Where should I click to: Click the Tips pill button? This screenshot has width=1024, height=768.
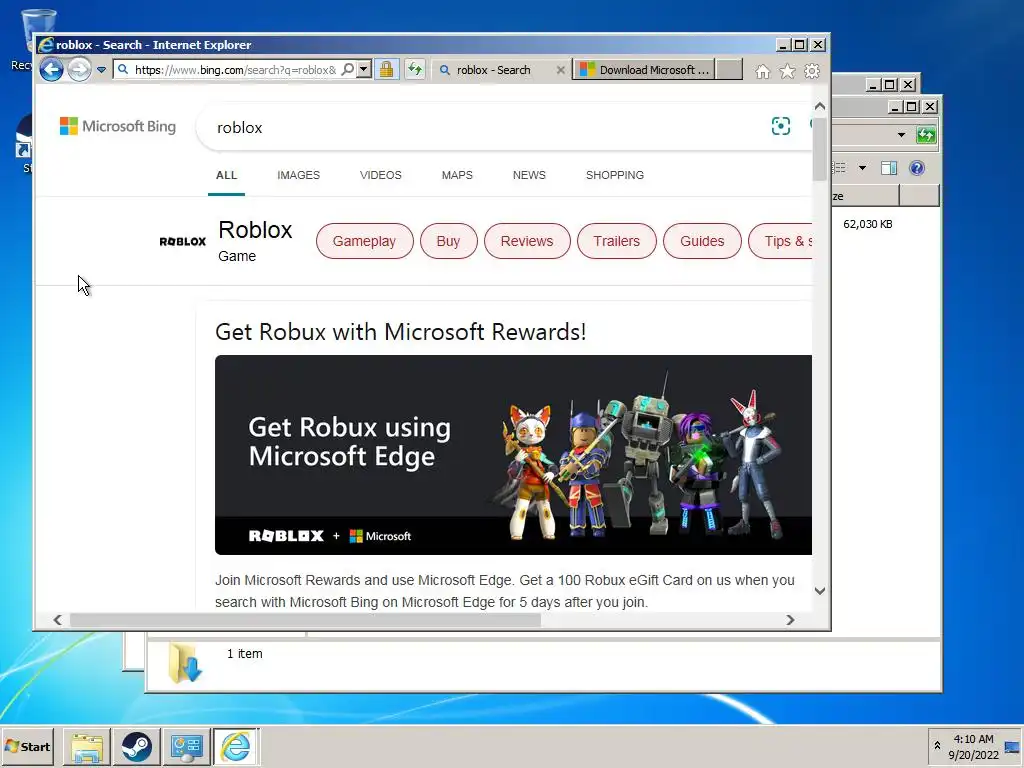click(x=780, y=241)
